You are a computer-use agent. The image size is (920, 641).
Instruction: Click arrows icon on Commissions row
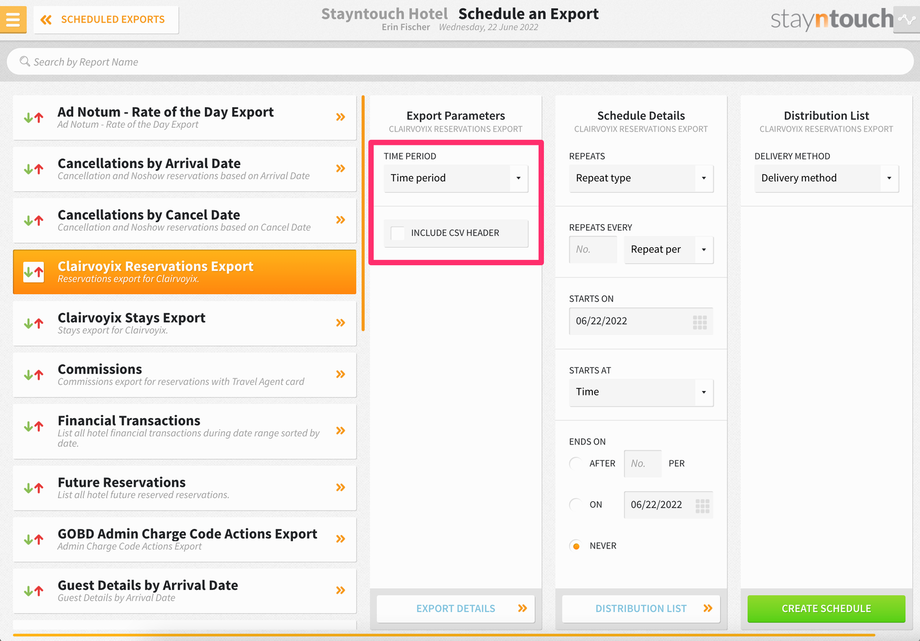click(33, 375)
